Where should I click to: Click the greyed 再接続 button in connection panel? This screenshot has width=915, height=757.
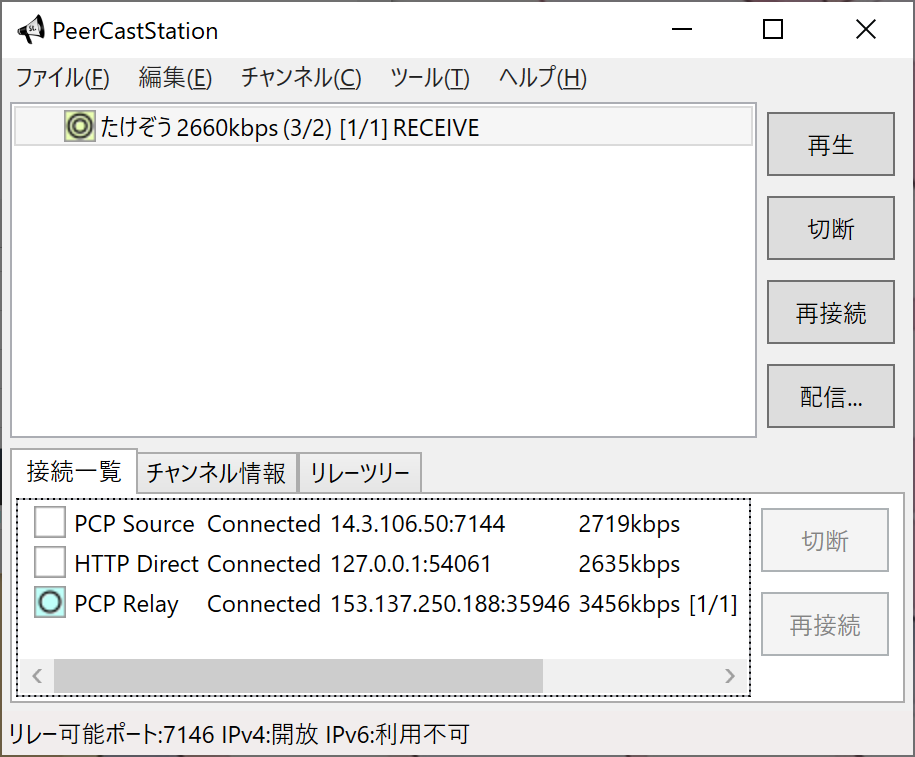(x=825, y=624)
